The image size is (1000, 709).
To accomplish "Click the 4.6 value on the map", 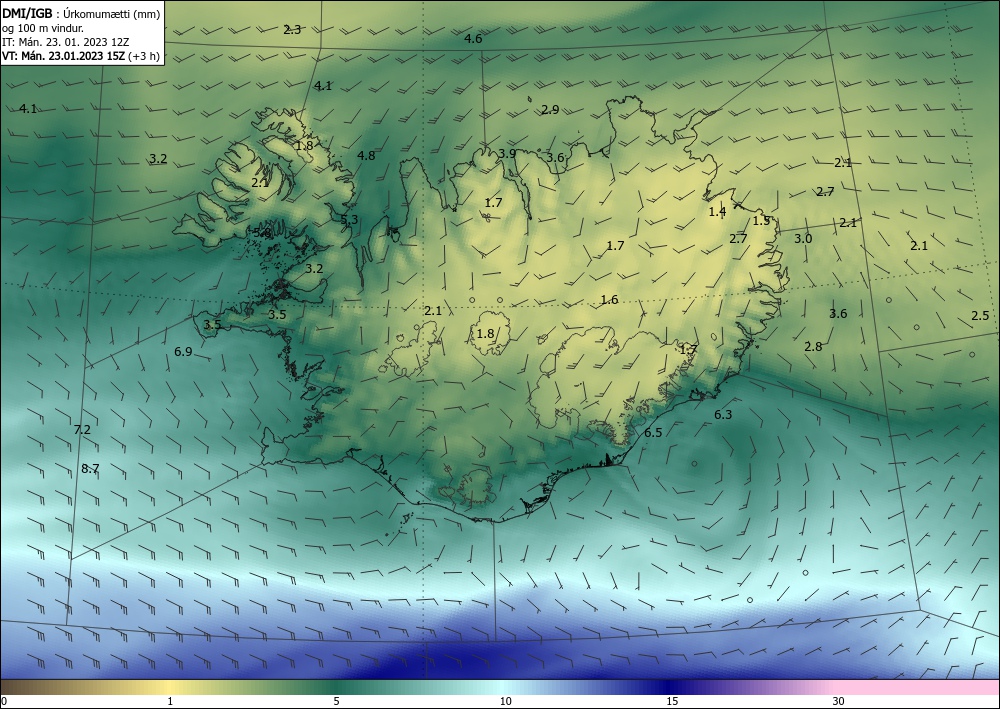I will (473, 39).
